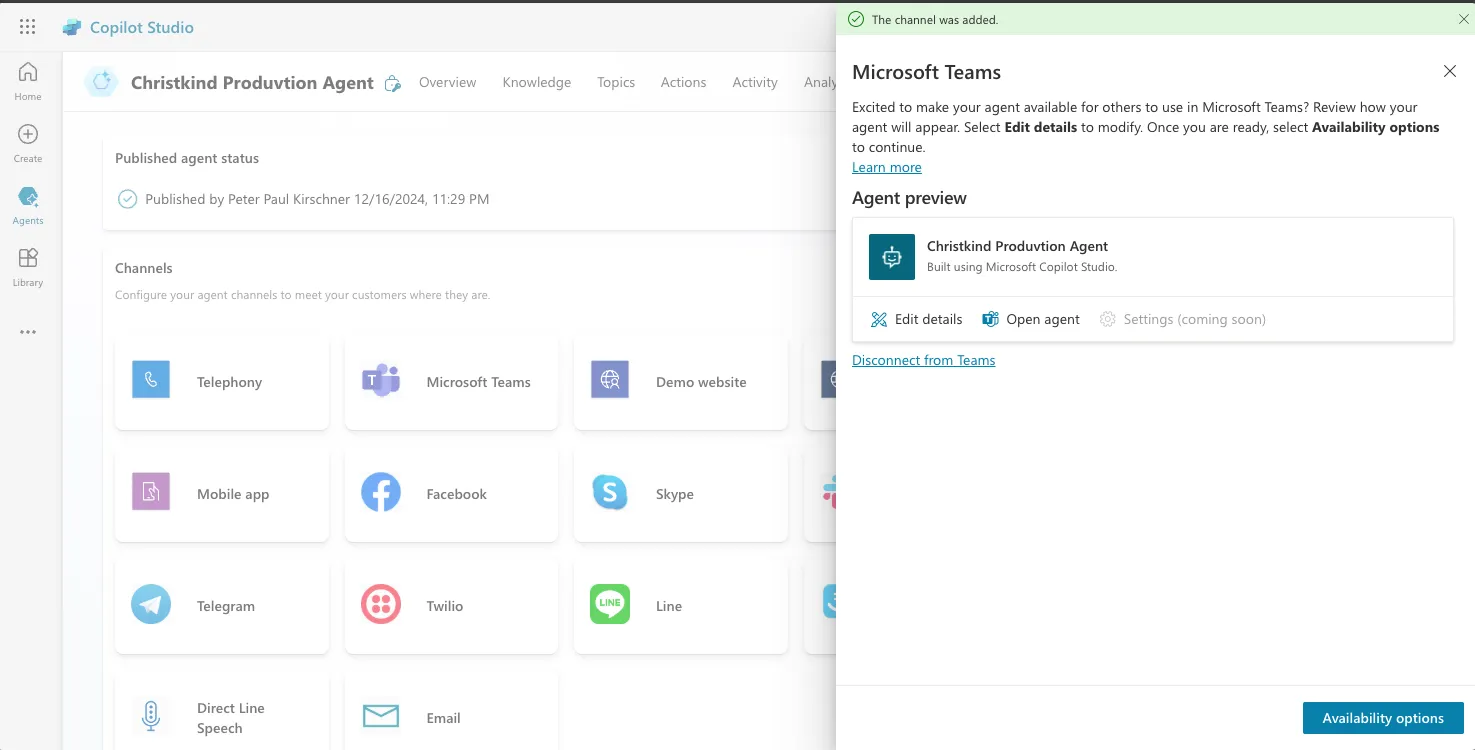
Task: Open the Library section
Action: (x=27, y=267)
